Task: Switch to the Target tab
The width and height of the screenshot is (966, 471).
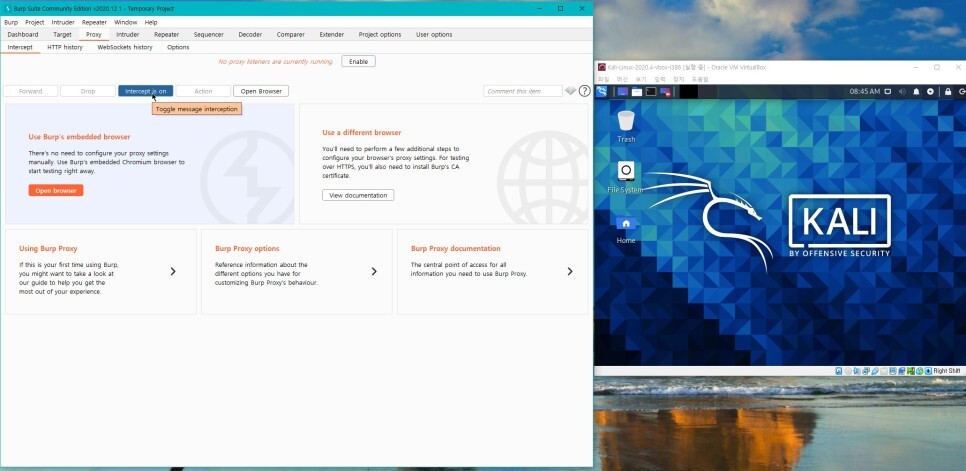Action: click(62, 34)
